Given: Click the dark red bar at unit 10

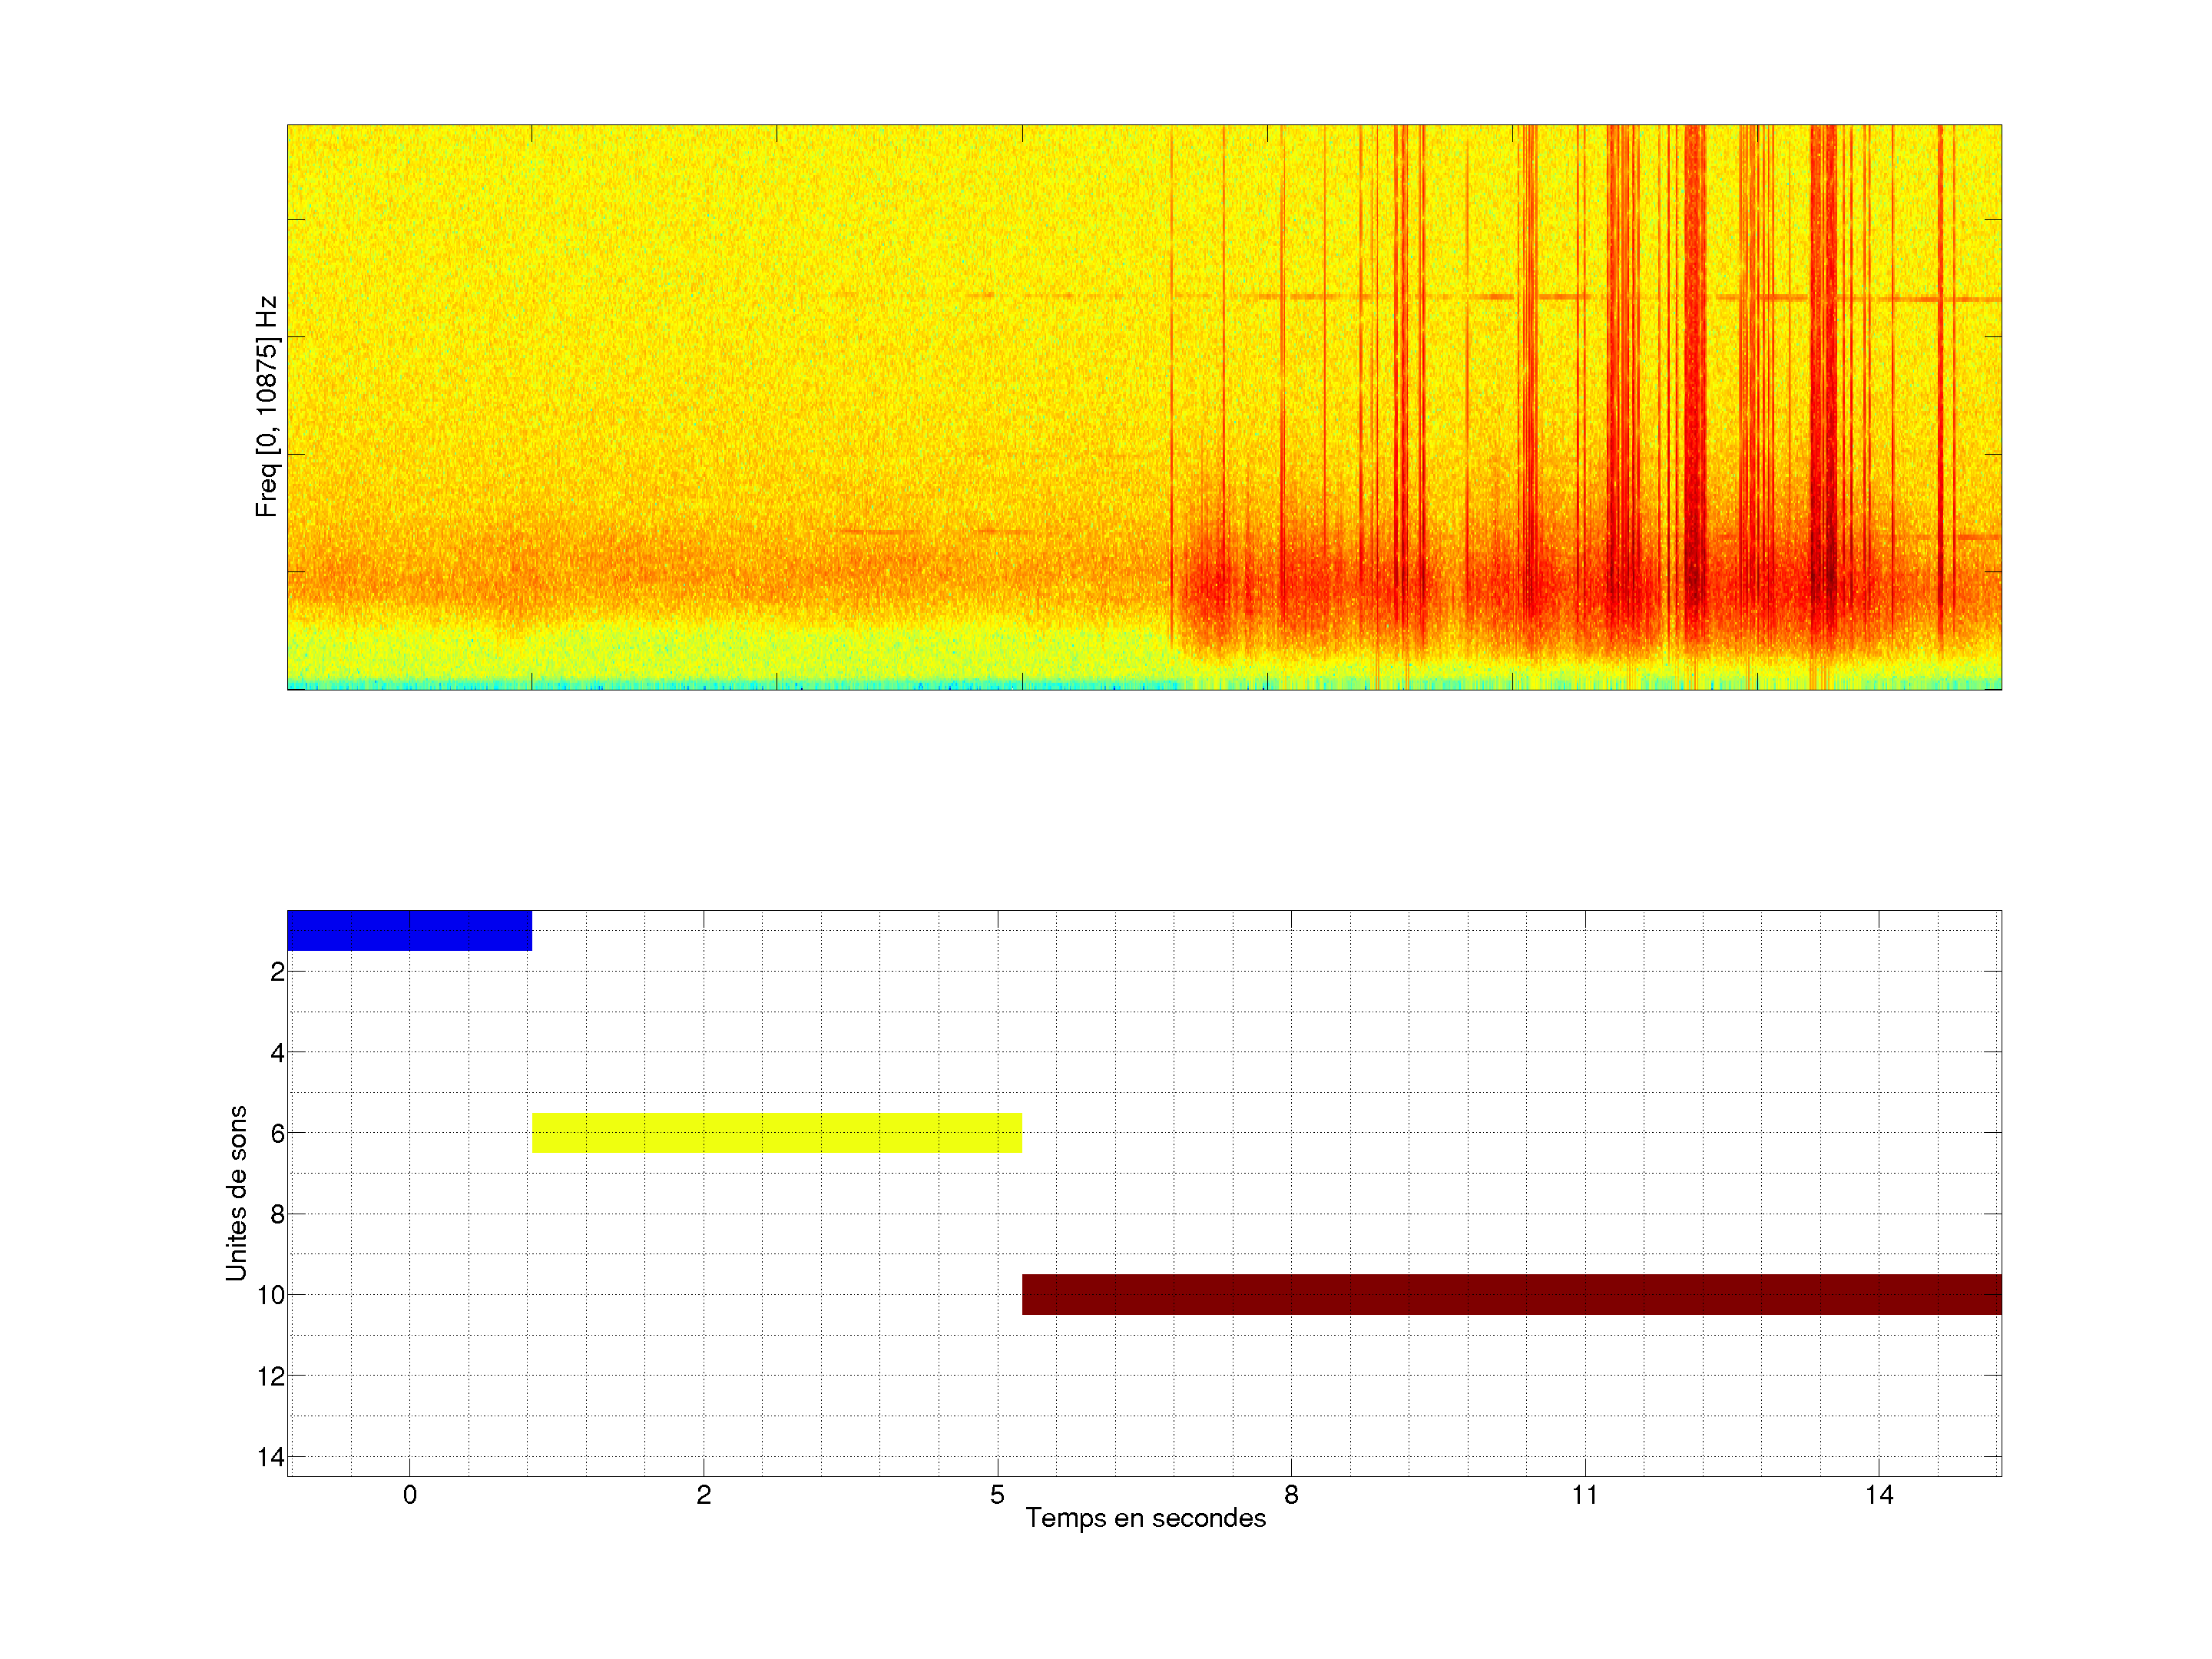Looking at the screenshot, I should 1510,1294.
